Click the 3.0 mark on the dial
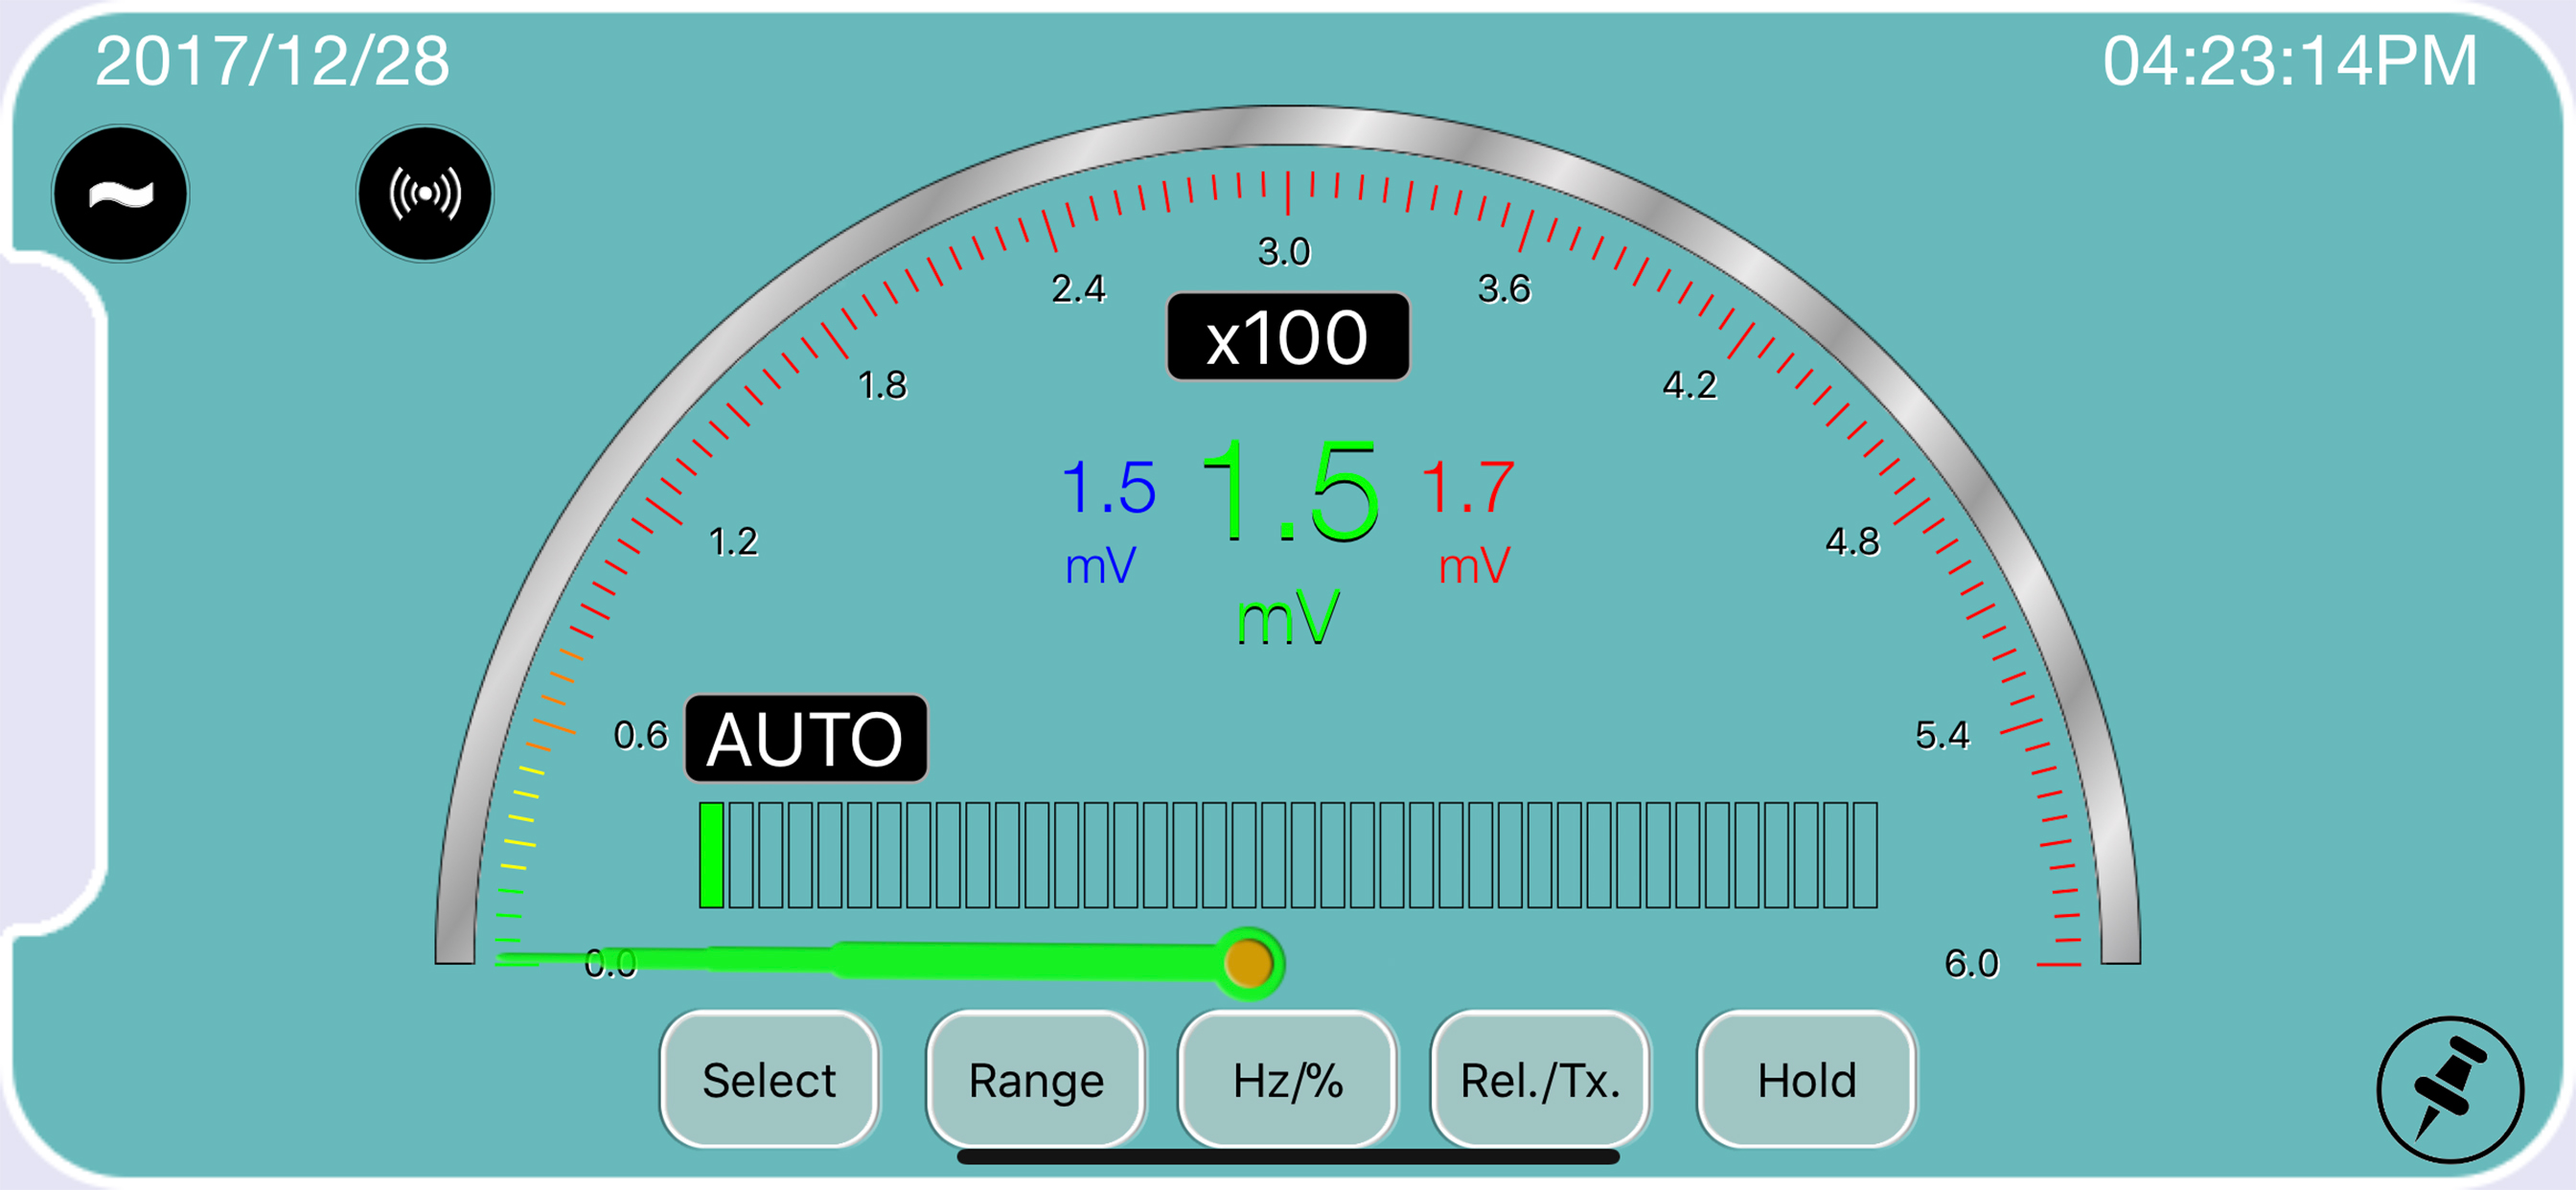The height and width of the screenshot is (1190, 2576). tap(1284, 252)
